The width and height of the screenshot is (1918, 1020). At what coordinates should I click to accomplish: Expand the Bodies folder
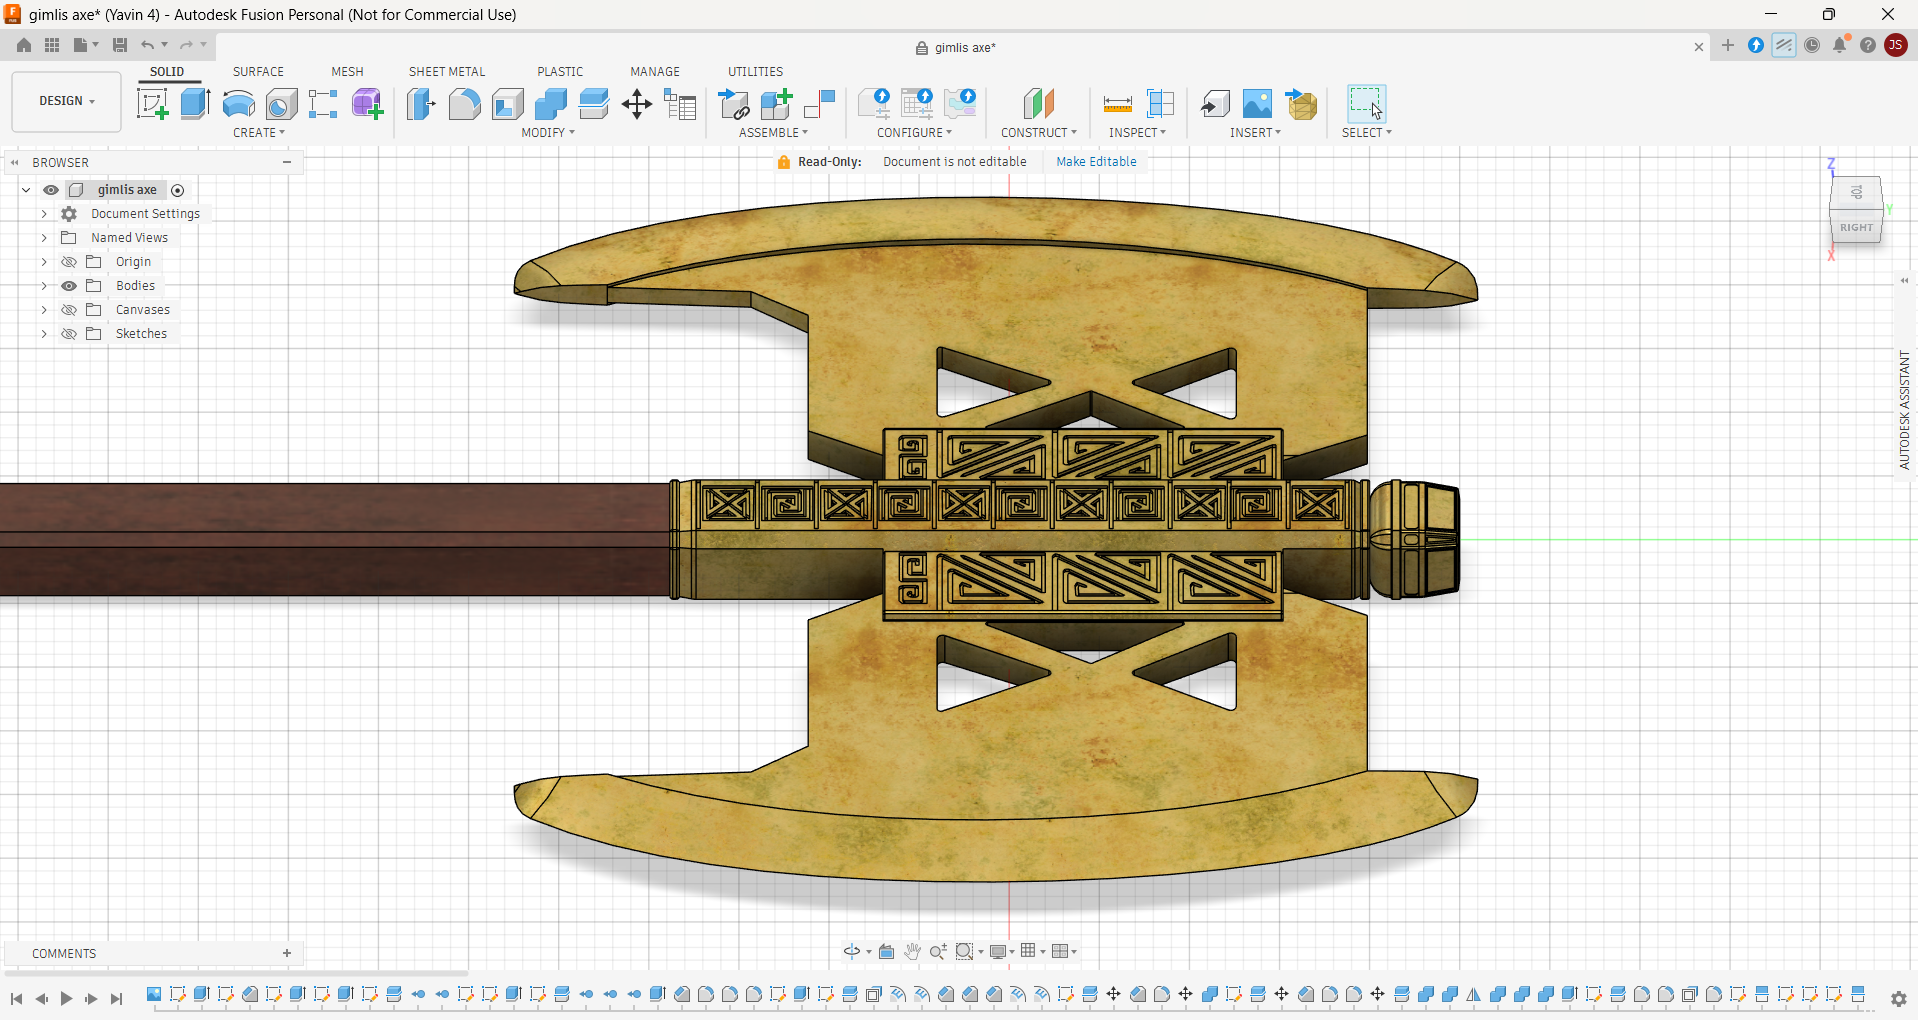tap(44, 286)
